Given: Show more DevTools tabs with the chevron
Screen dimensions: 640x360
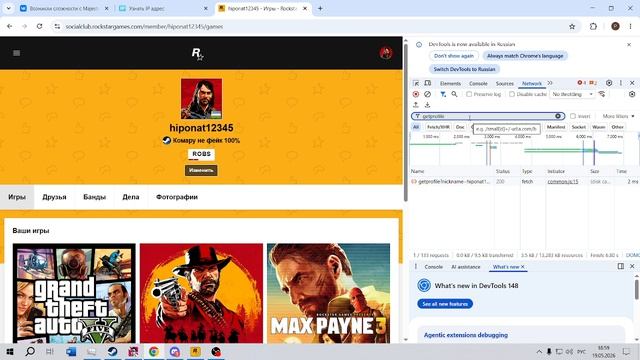Looking at the screenshot, I should (550, 83).
